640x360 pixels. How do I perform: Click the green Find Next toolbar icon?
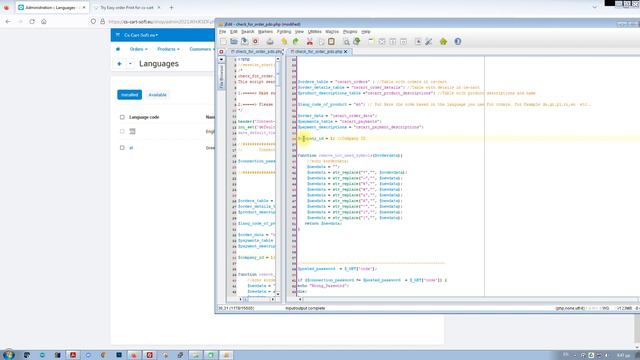(x=357, y=42)
